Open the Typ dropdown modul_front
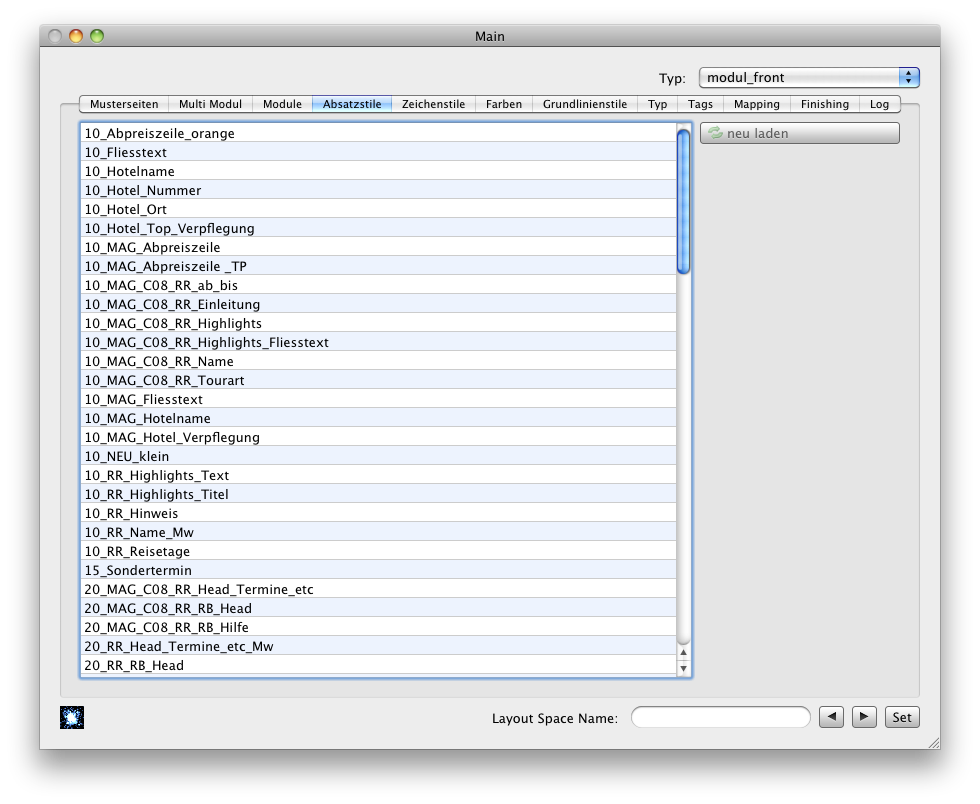Screen dimensions: 980x804 [x=808, y=78]
